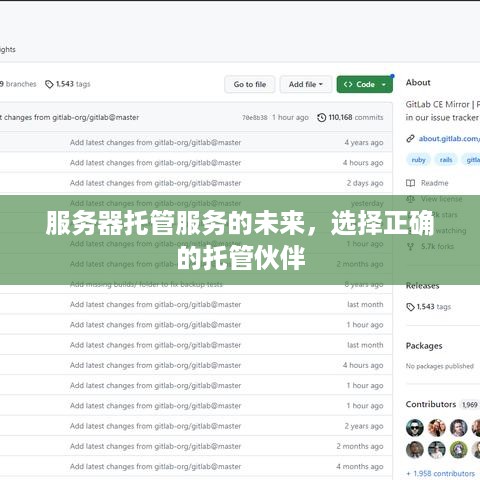Screen dimensions: 480x480
Task: Click the tag icon under Releases
Action: pyautogui.click(x=410, y=307)
